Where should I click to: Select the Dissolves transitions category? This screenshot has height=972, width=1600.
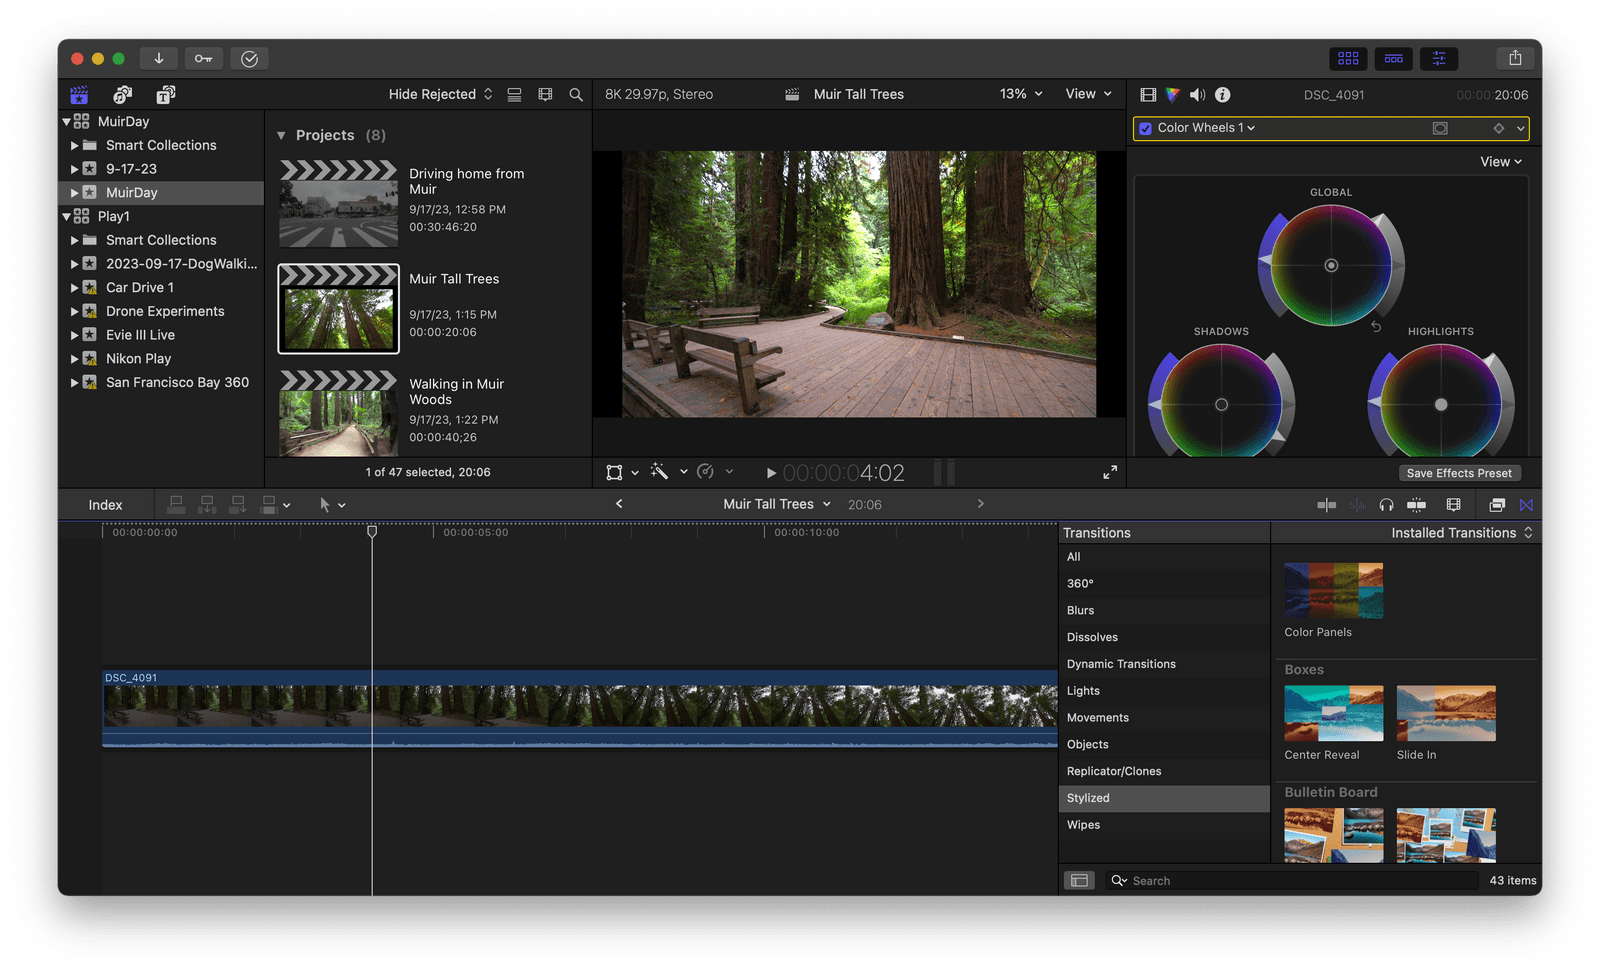(x=1092, y=637)
